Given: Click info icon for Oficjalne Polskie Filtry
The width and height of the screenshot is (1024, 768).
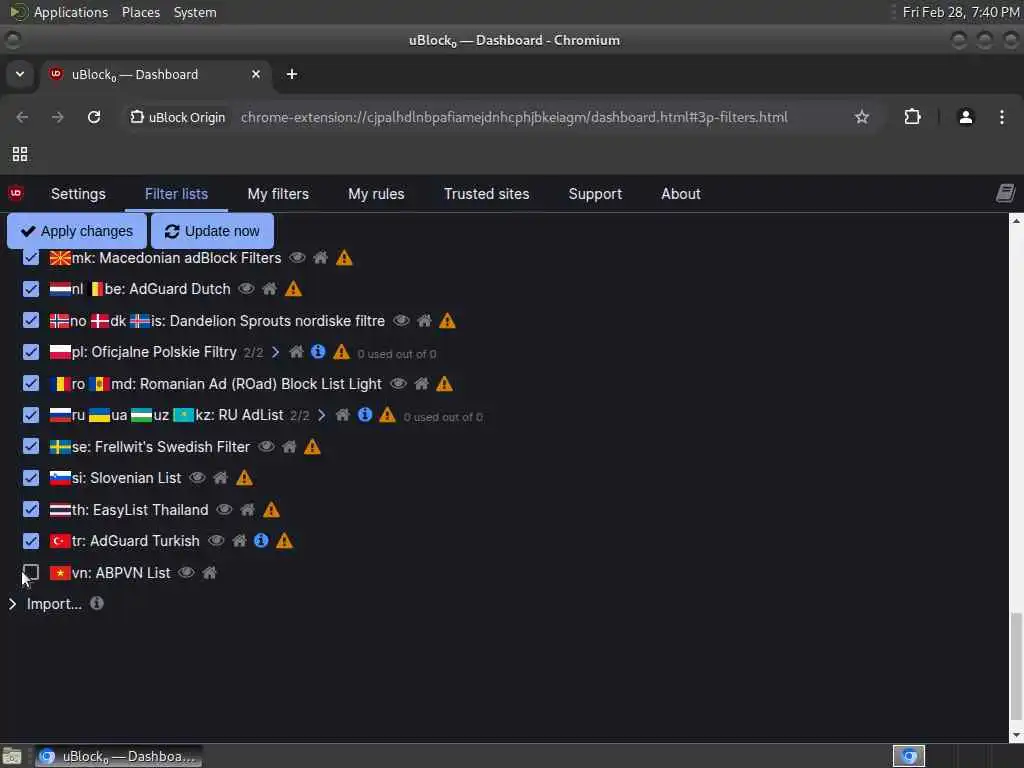Looking at the screenshot, I should pos(318,351).
